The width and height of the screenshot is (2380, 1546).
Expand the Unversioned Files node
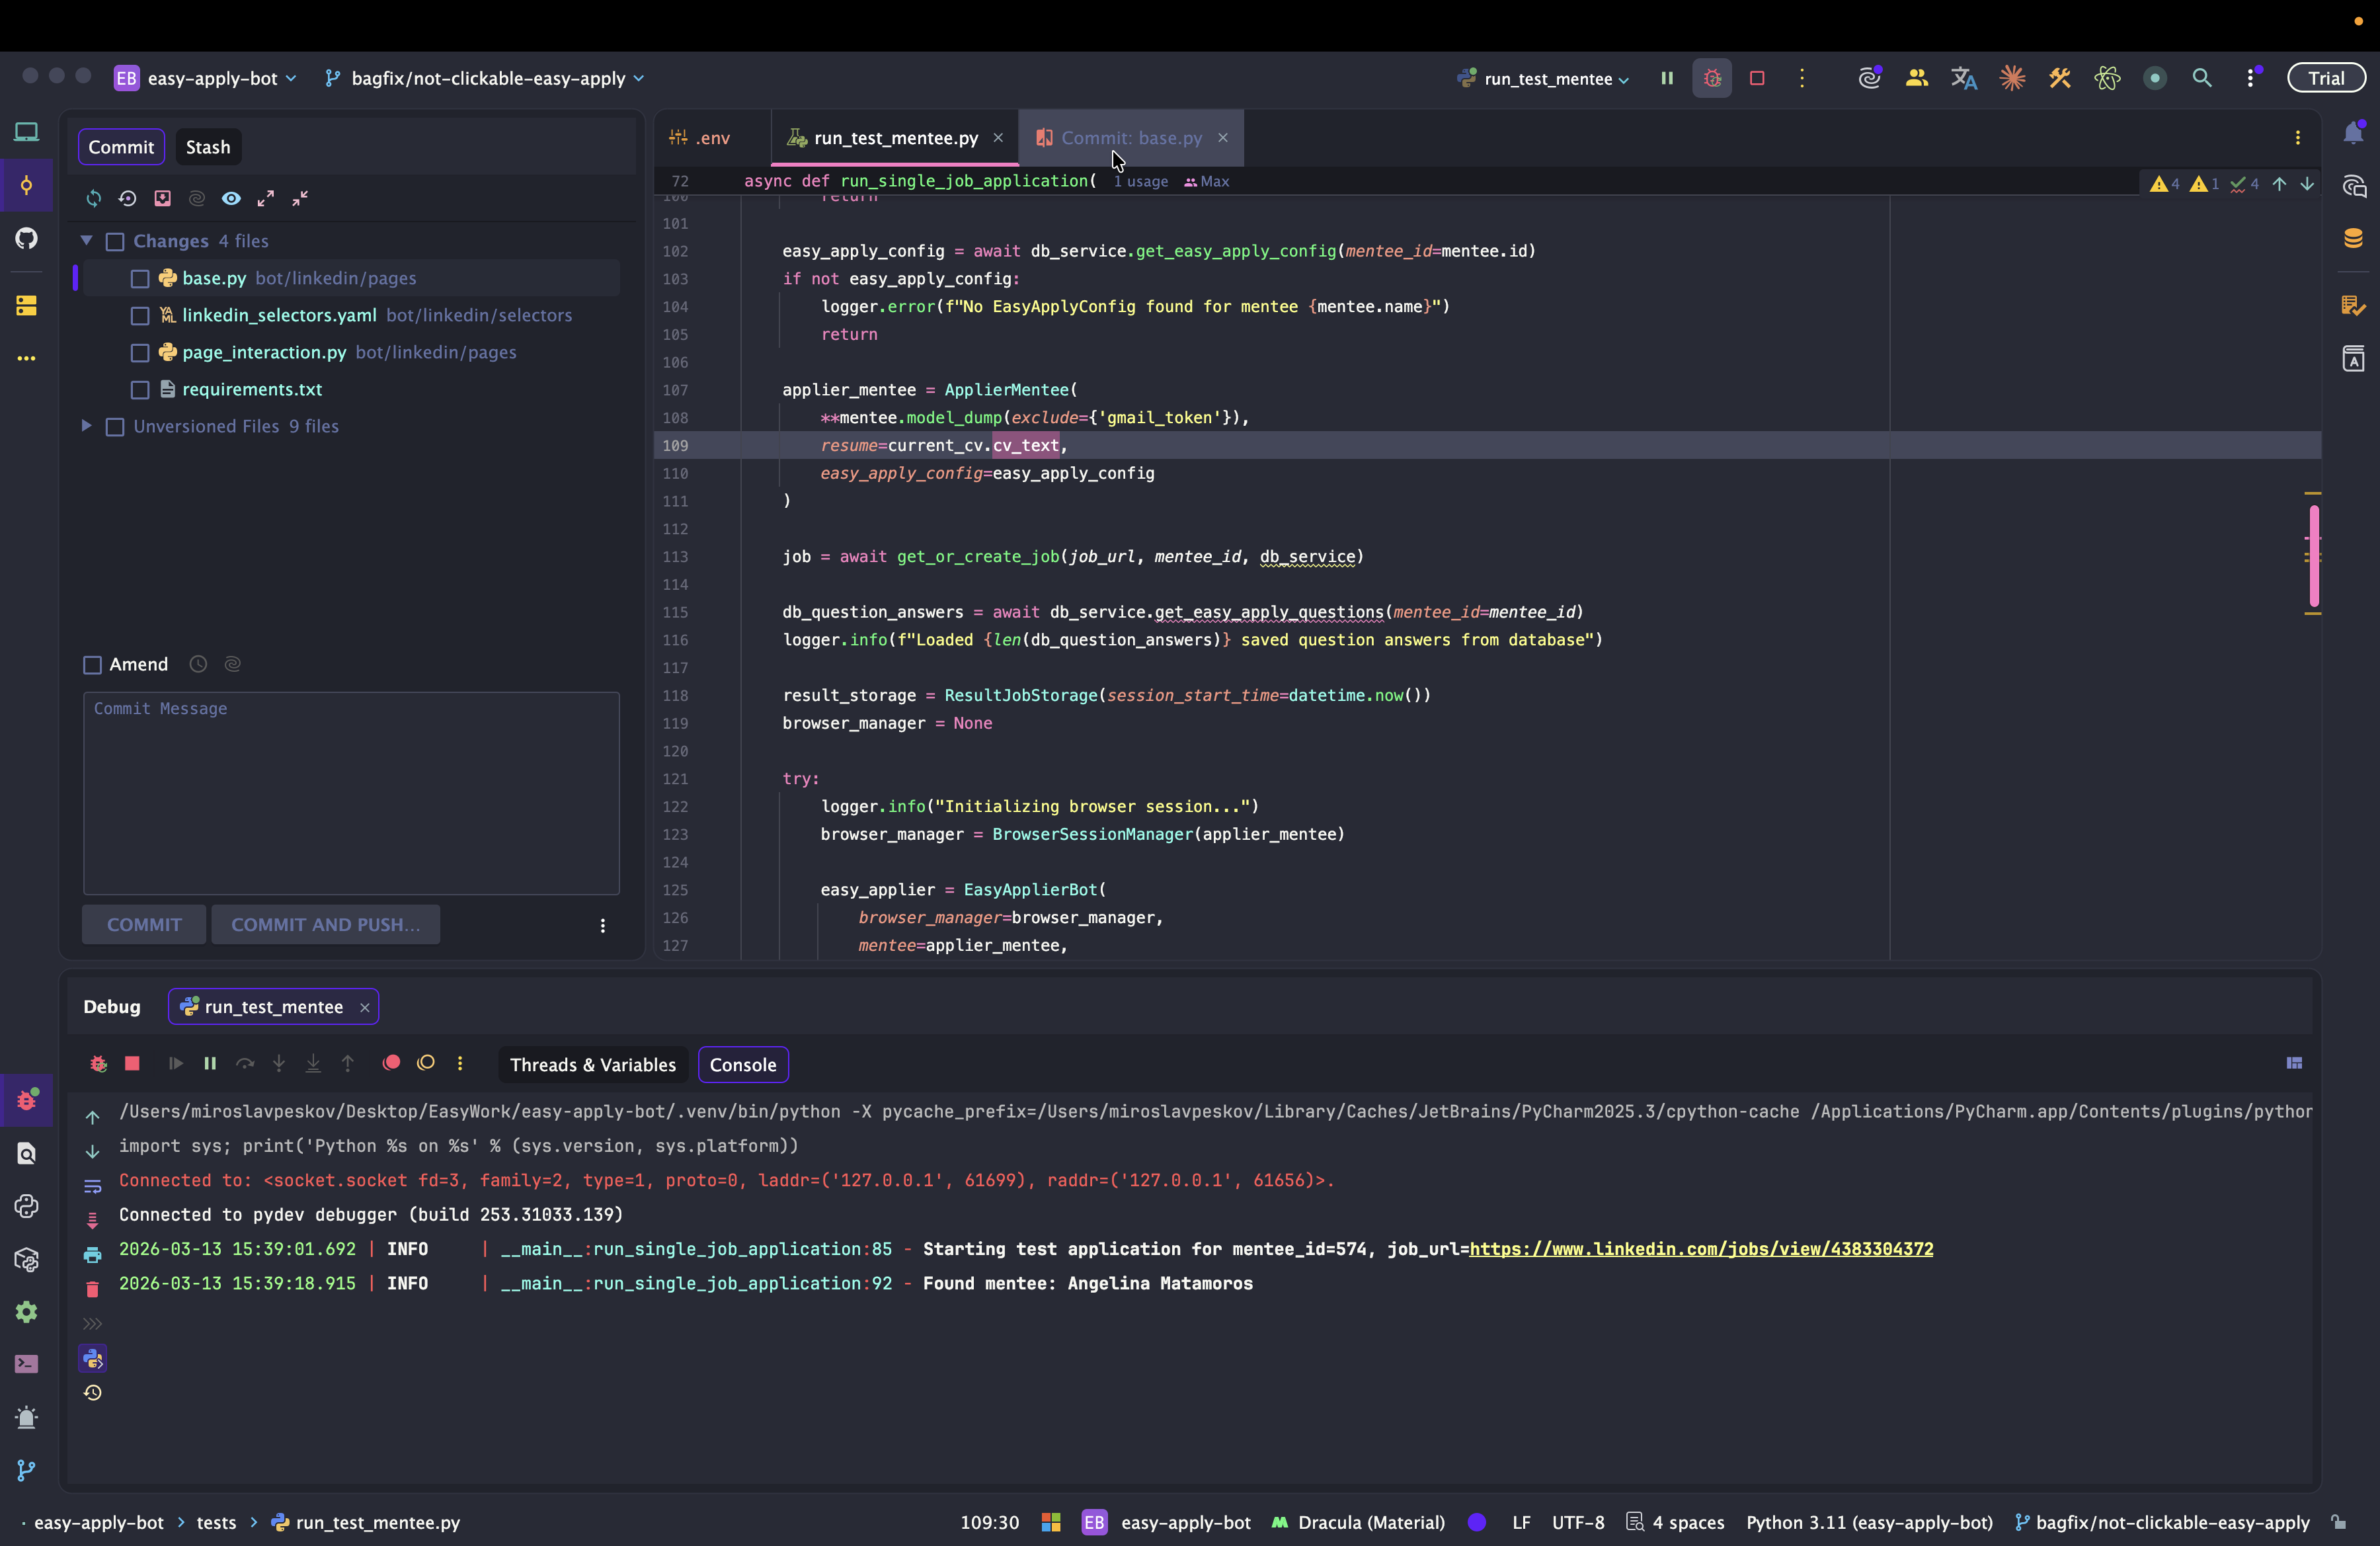point(87,426)
